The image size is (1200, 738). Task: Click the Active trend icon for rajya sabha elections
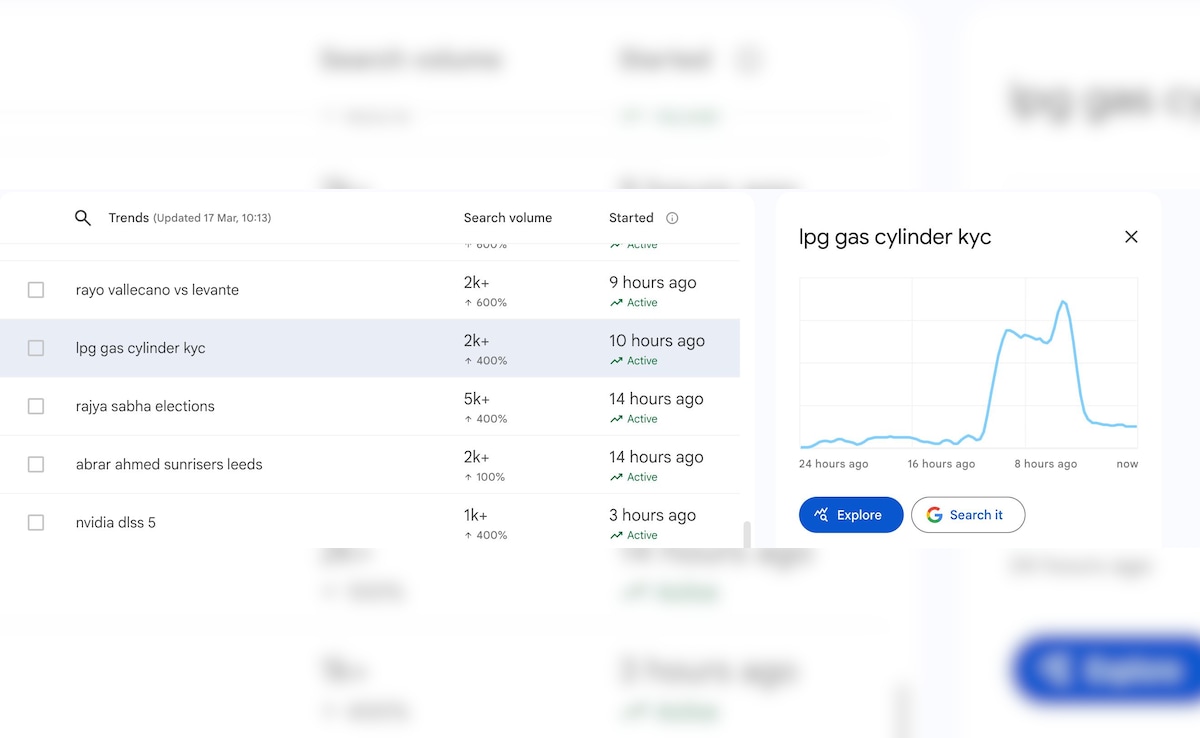616,420
